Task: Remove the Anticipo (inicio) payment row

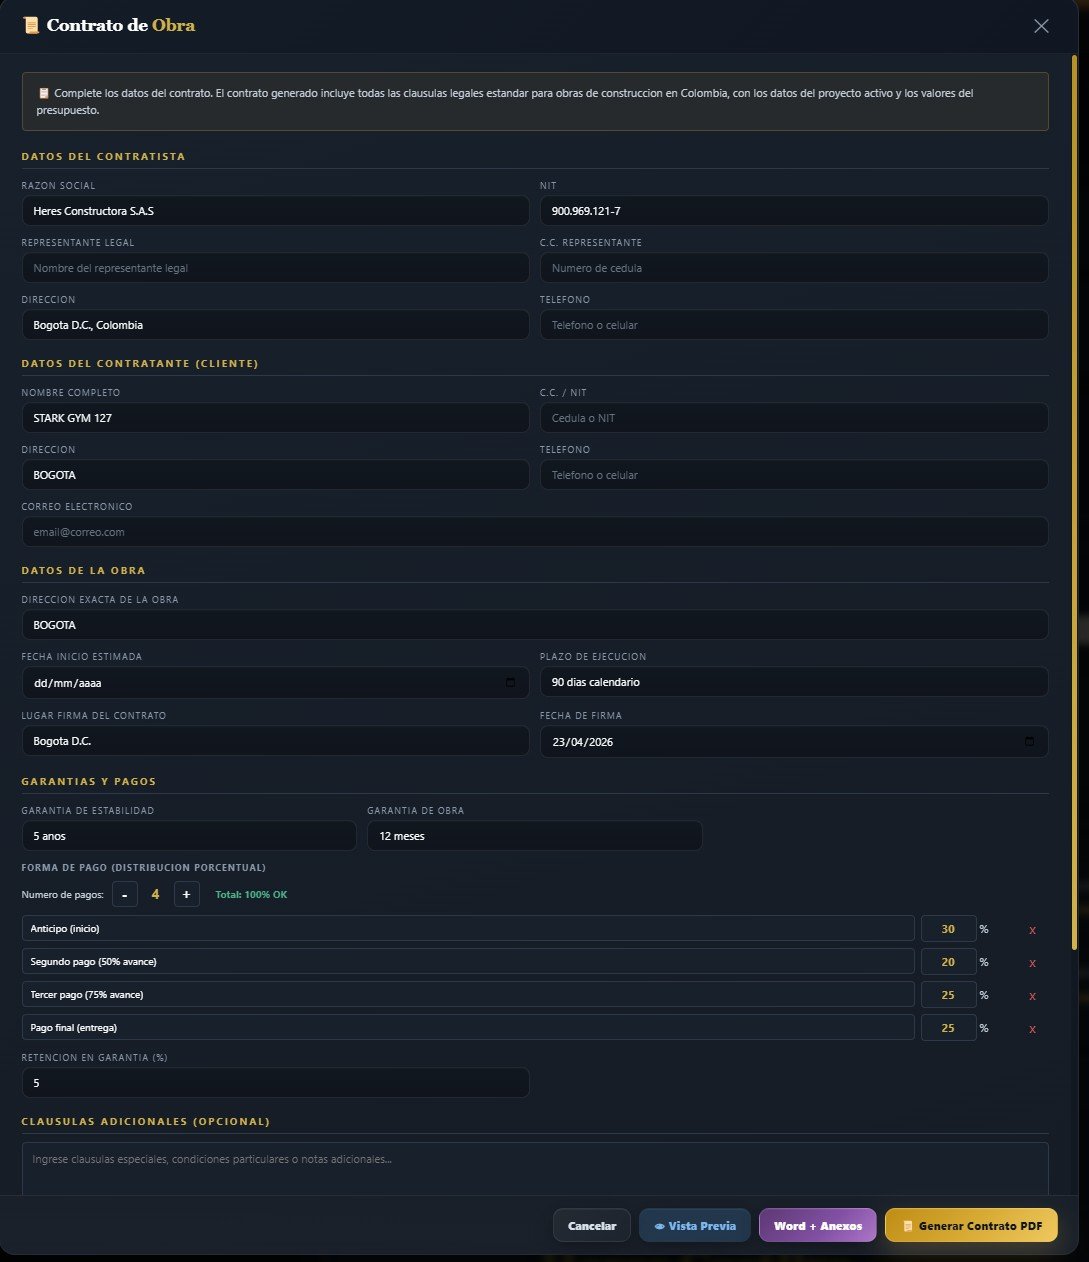Action: pyautogui.click(x=1032, y=930)
